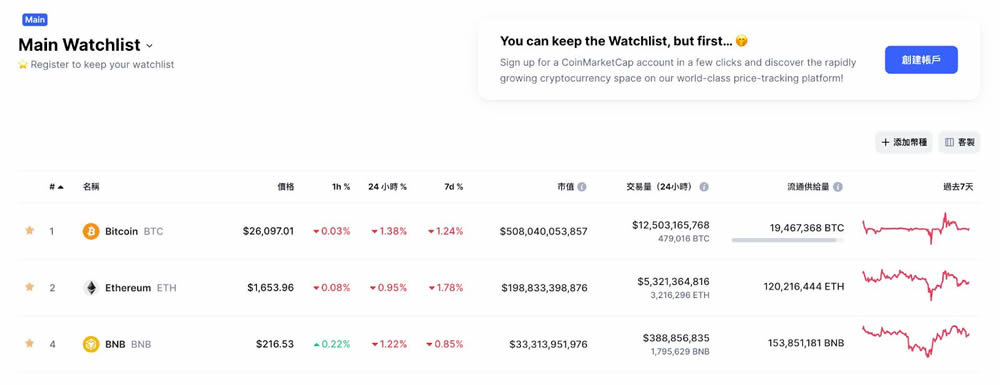Screen dimensions: 1000x385
Task: Click the Ethereum diamond logo icon
Action: click(x=91, y=288)
